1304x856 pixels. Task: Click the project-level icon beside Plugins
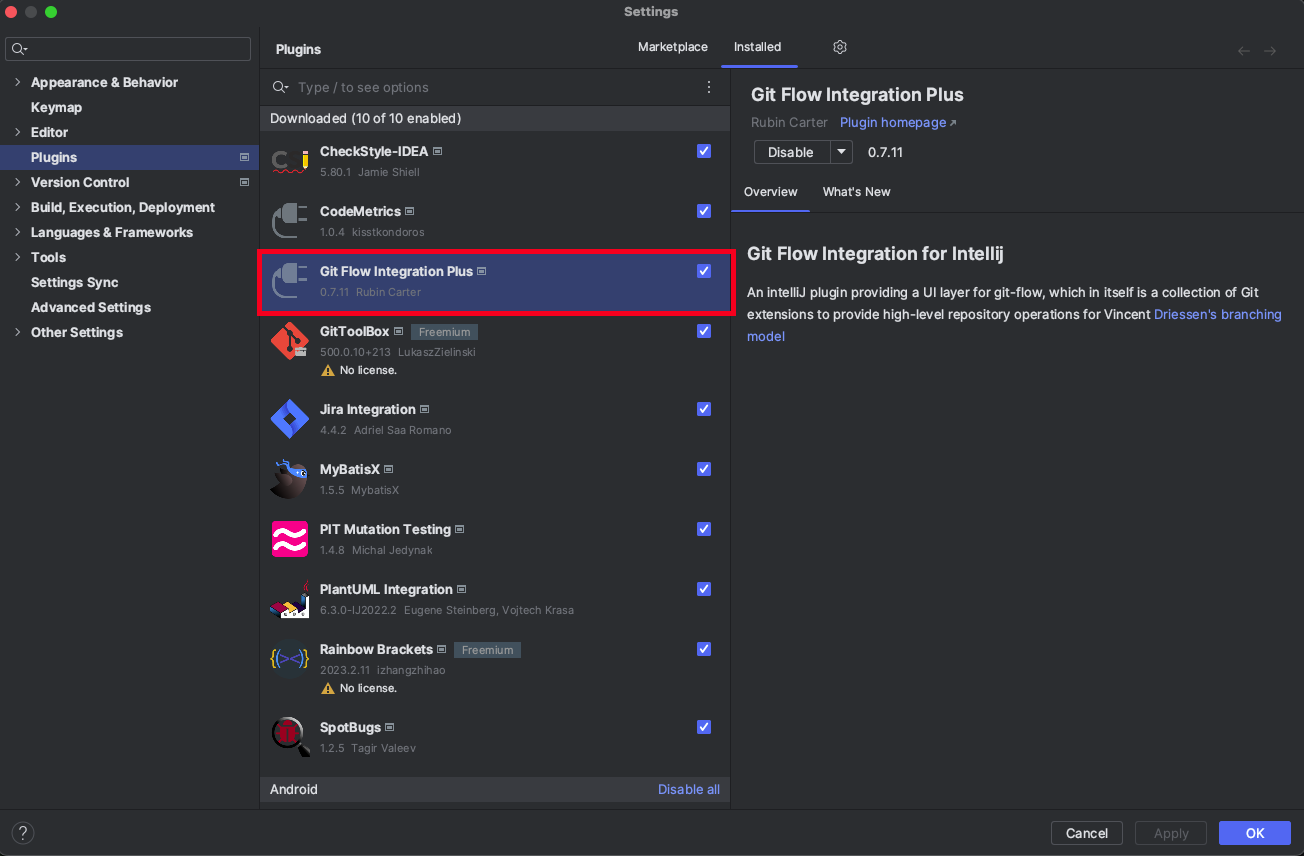[244, 157]
